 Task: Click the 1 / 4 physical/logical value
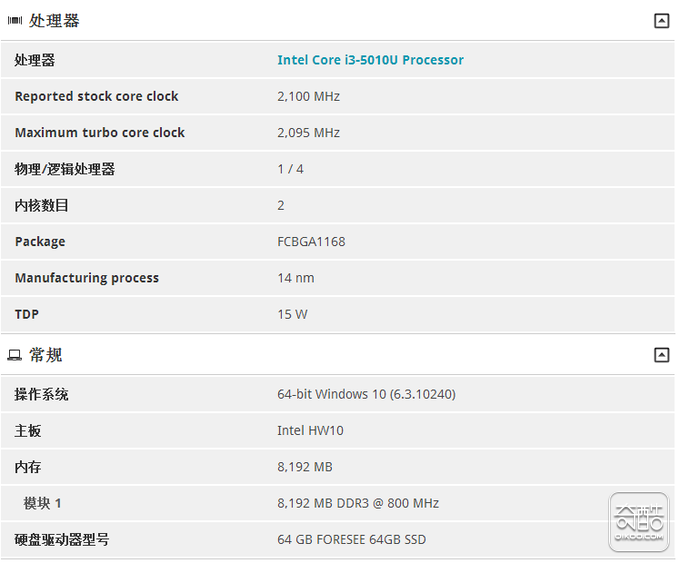tap(290, 169)
